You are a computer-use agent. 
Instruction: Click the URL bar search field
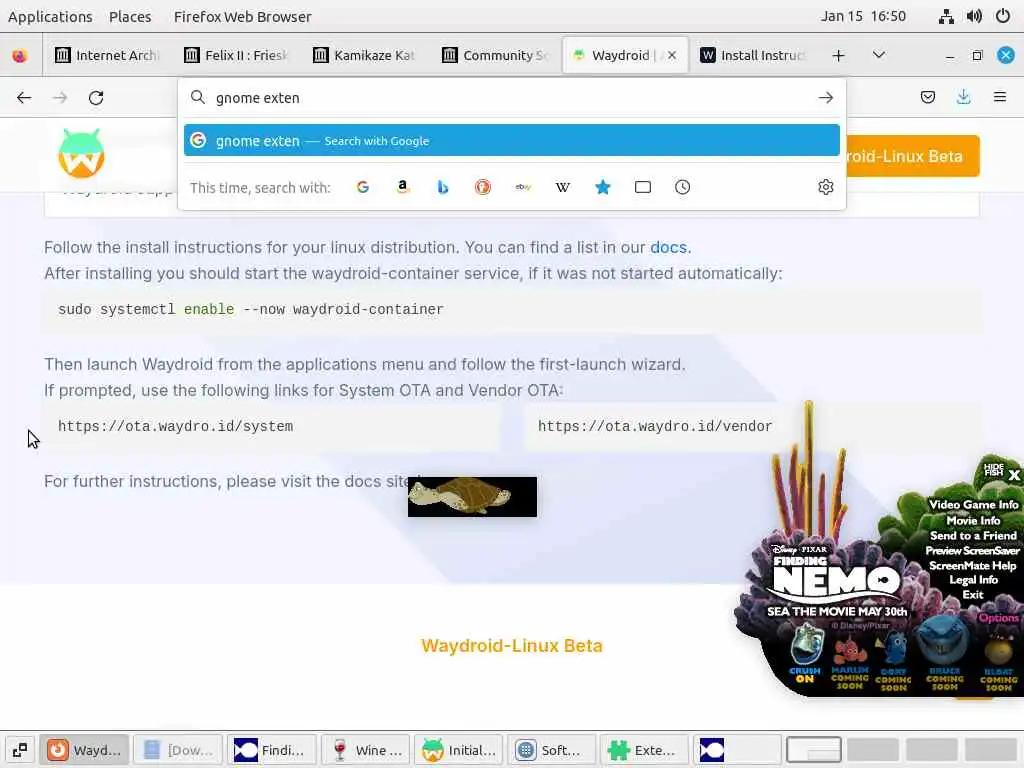511,98
